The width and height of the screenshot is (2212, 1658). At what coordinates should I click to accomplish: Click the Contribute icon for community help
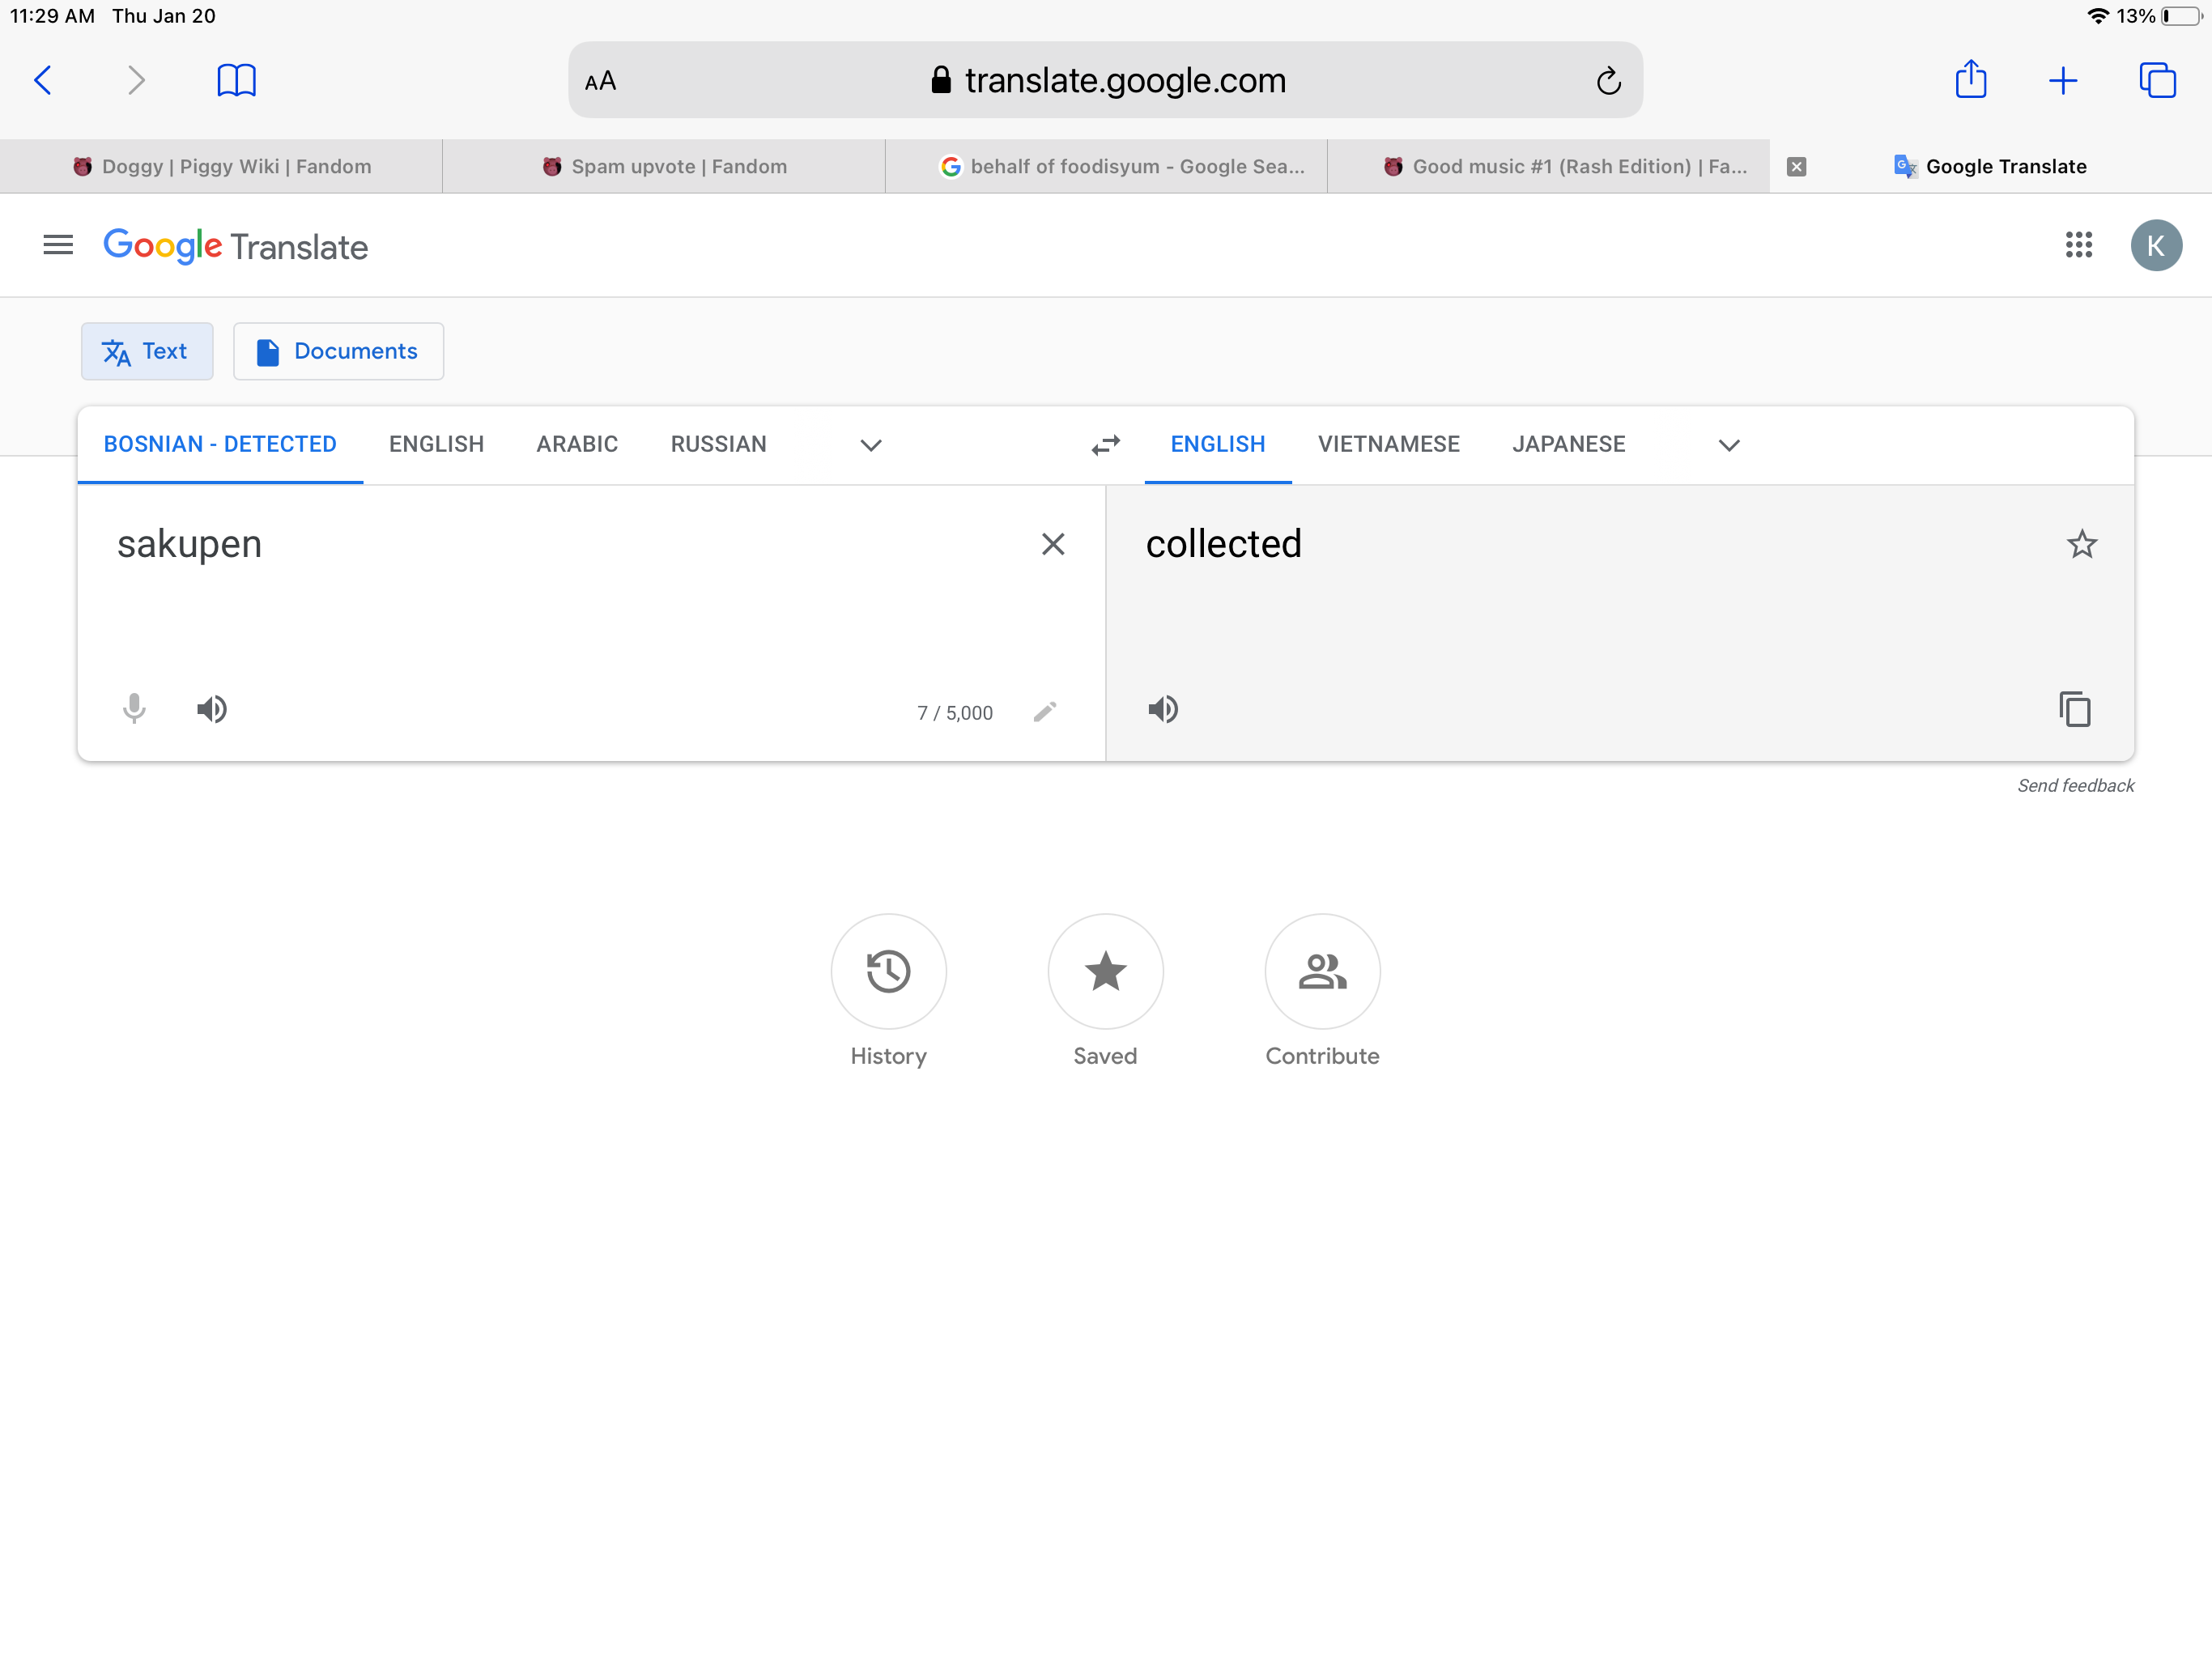[1324, 970]
